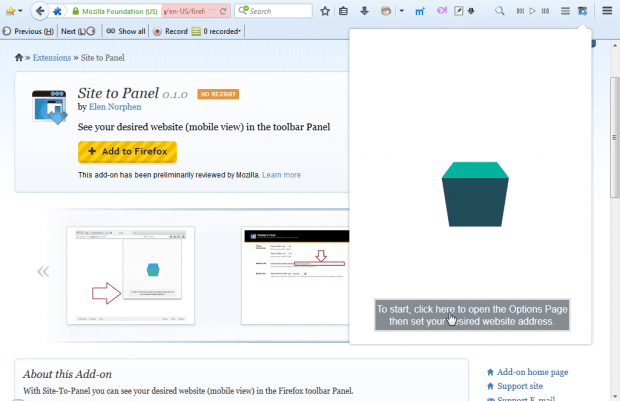
Task: Click the scrollbar down arrow at bottom right
Action: (614, 396)
